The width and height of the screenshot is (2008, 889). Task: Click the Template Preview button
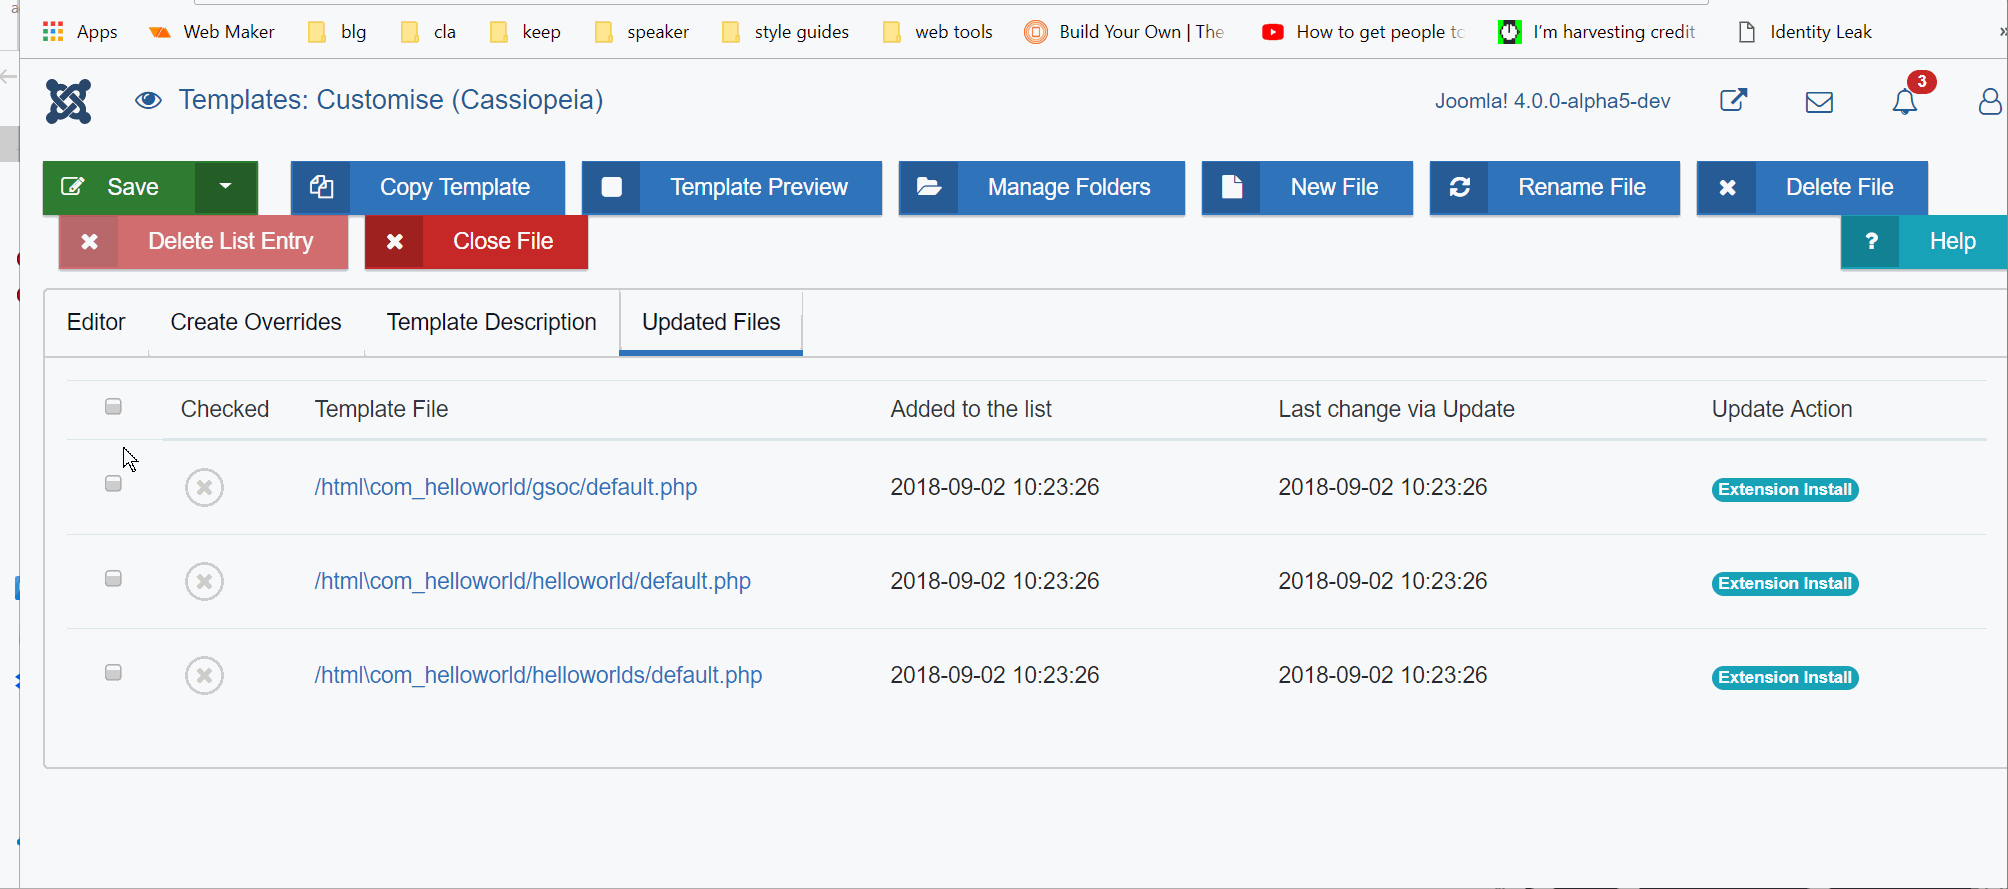732,187
